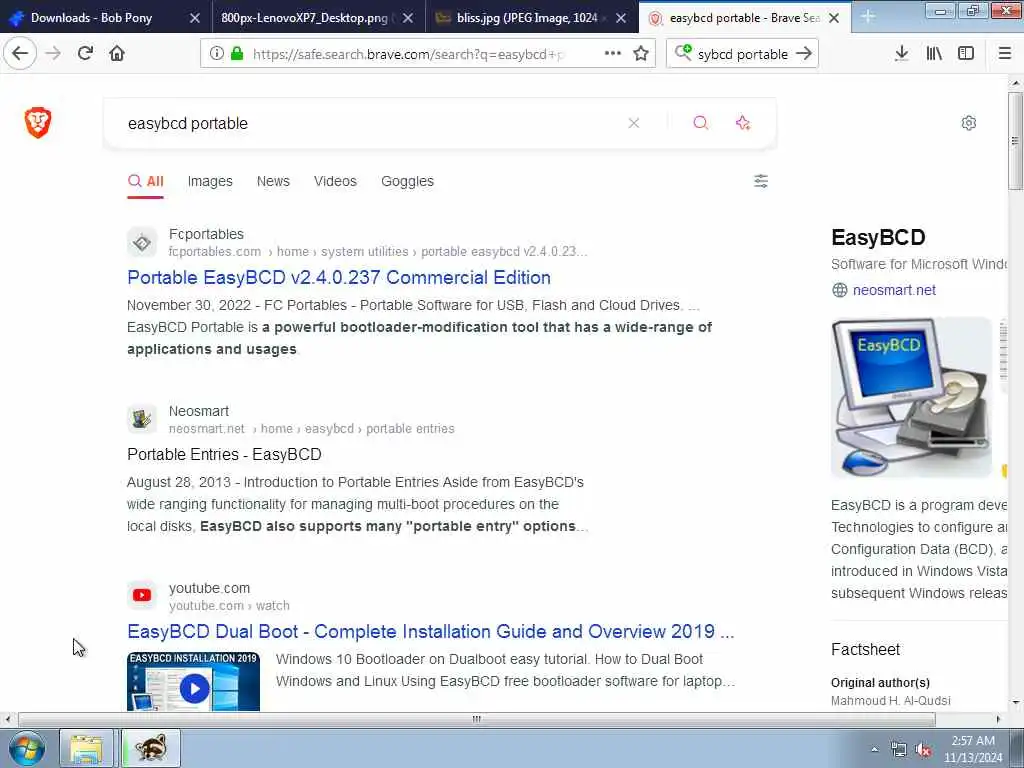
Task: Click the raccoon browser taskbar icon
Action: [x=151, y=748]
